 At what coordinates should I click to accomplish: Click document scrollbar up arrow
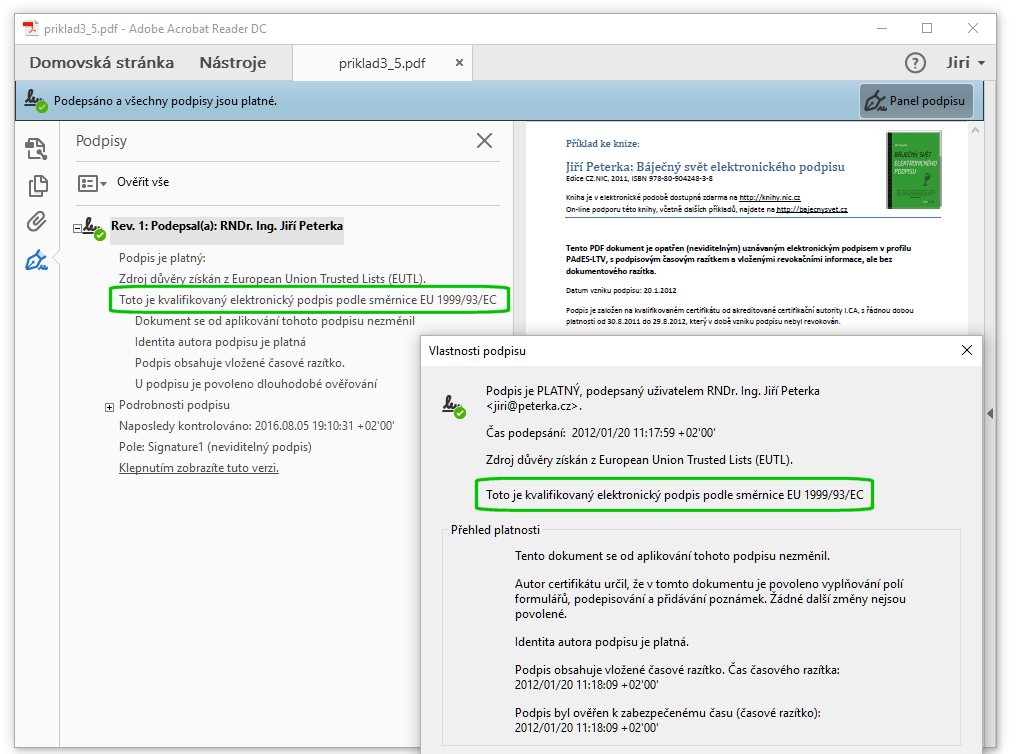pos(975,130)
